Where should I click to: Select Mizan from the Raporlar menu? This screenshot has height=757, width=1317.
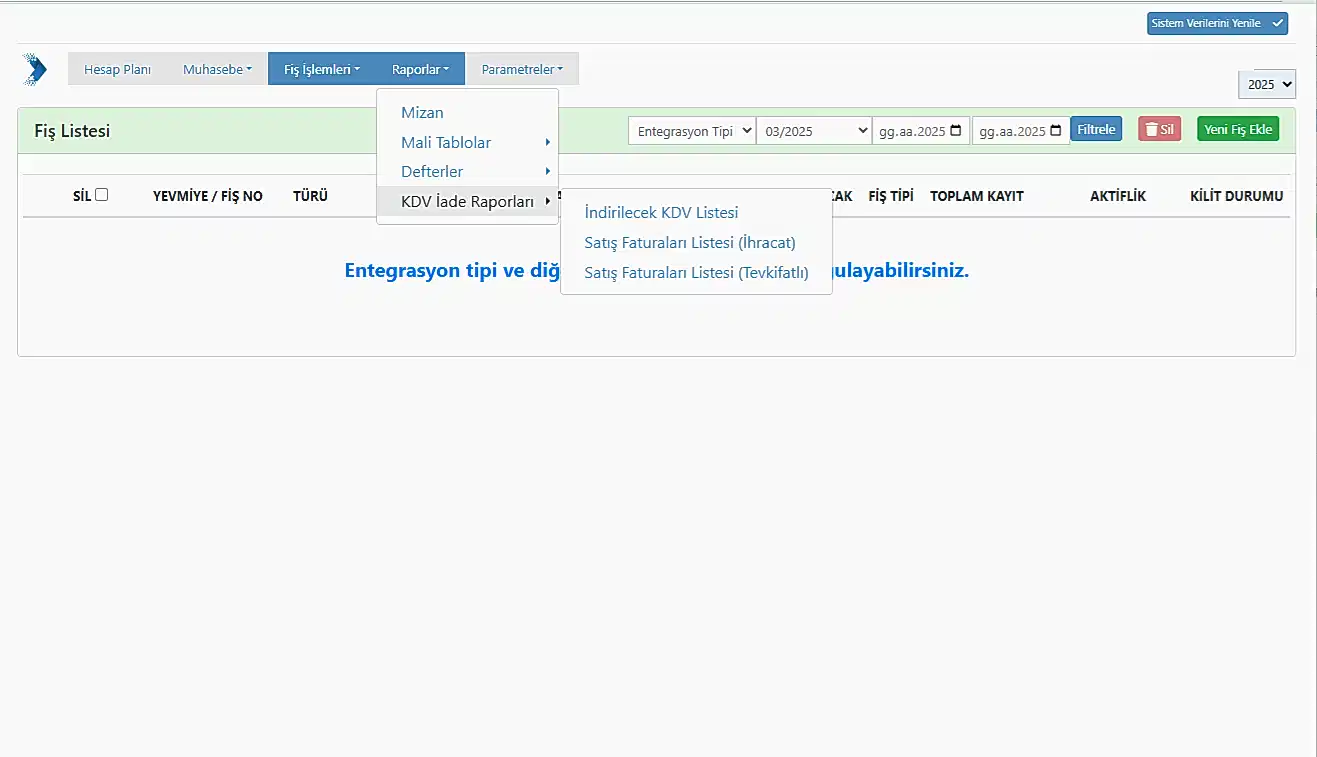click(422, 113)
